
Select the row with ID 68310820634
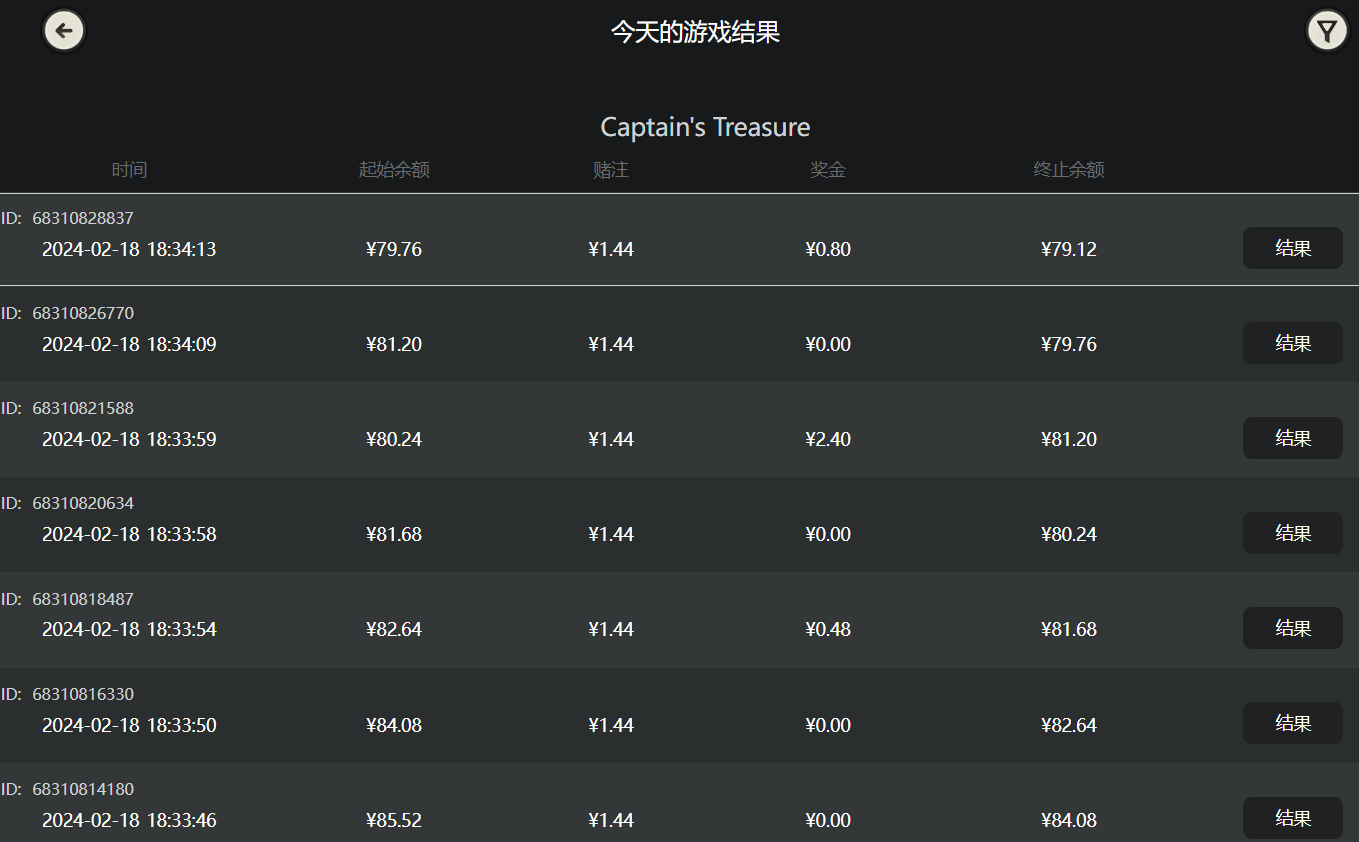pos(83,503)
